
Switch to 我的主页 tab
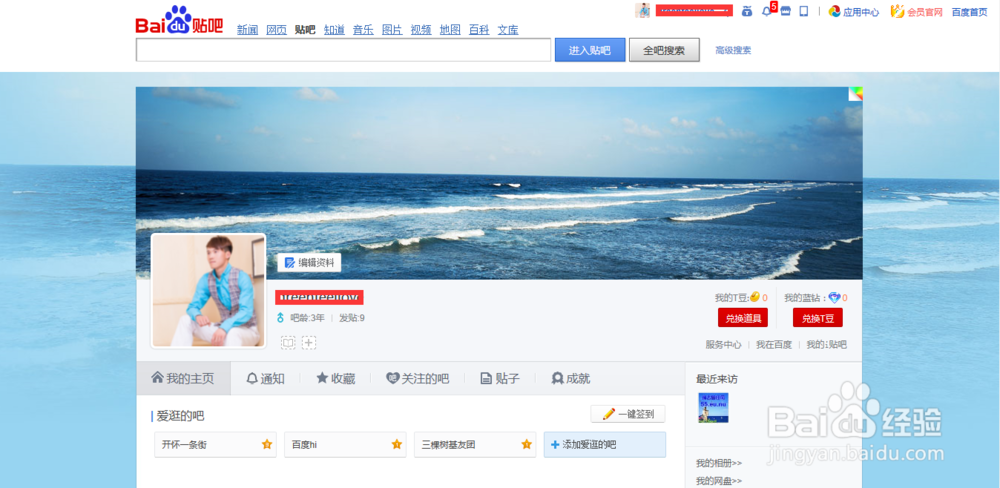coord(183,378)
